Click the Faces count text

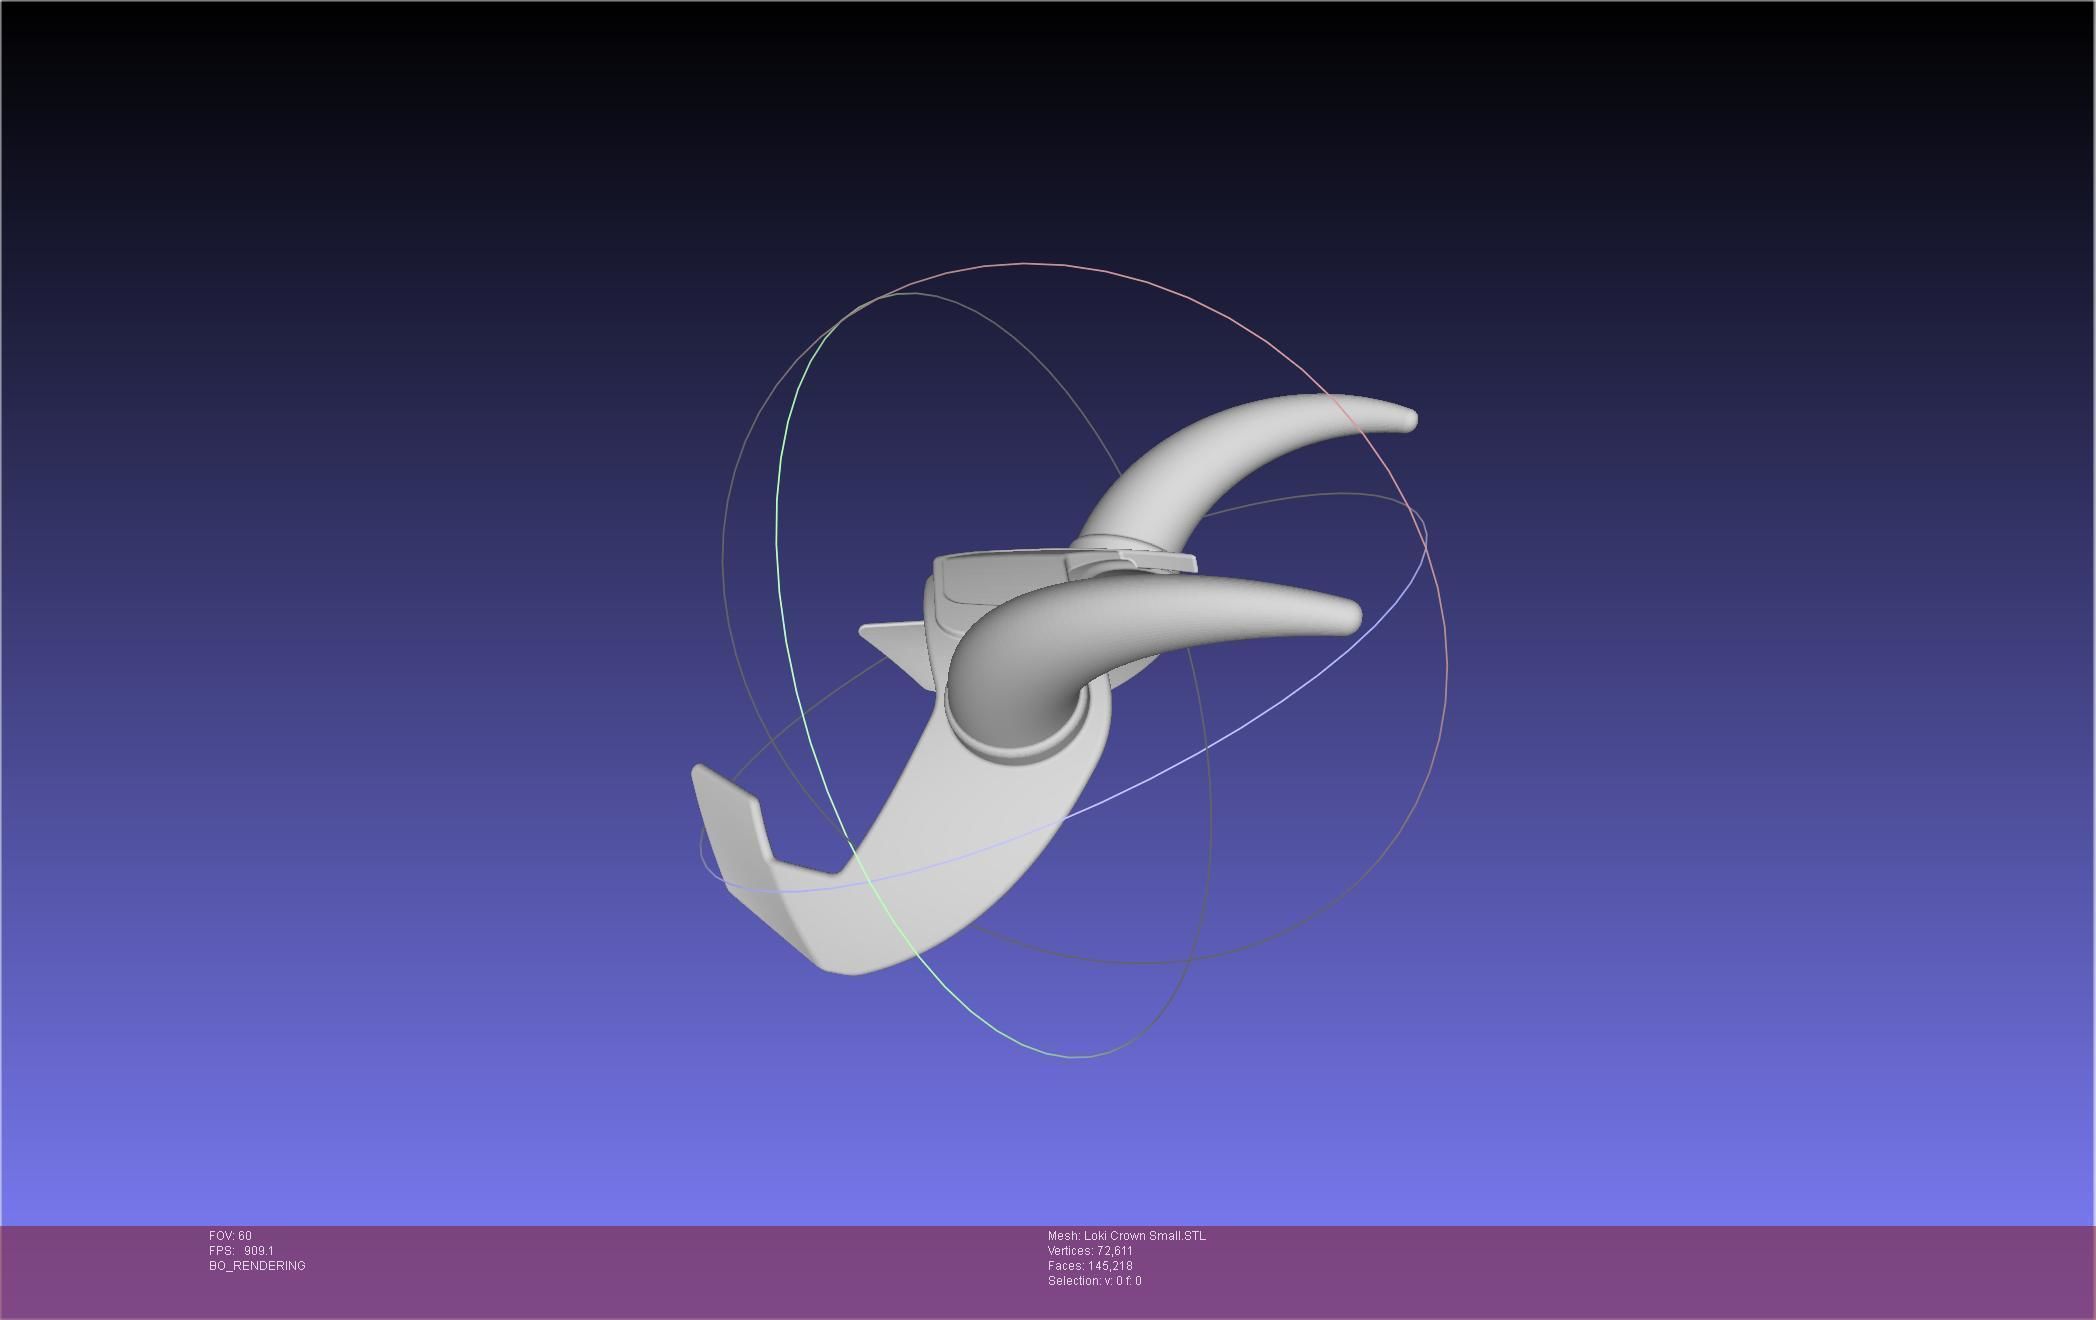pyautogui.click(x=1090, y=1266)
